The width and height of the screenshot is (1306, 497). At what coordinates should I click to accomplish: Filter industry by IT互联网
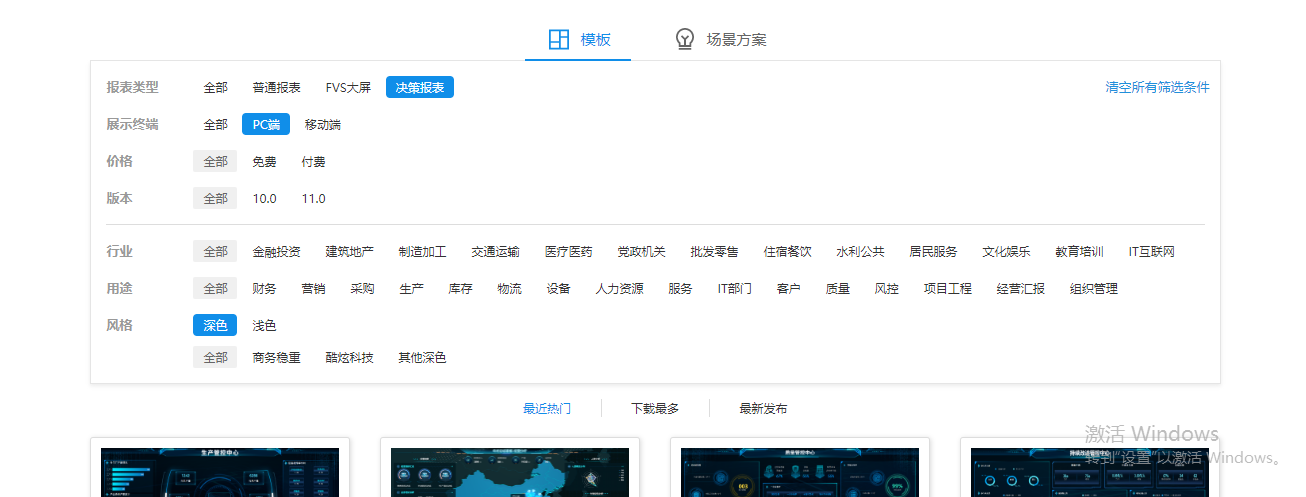click(x=1151, y=251)
